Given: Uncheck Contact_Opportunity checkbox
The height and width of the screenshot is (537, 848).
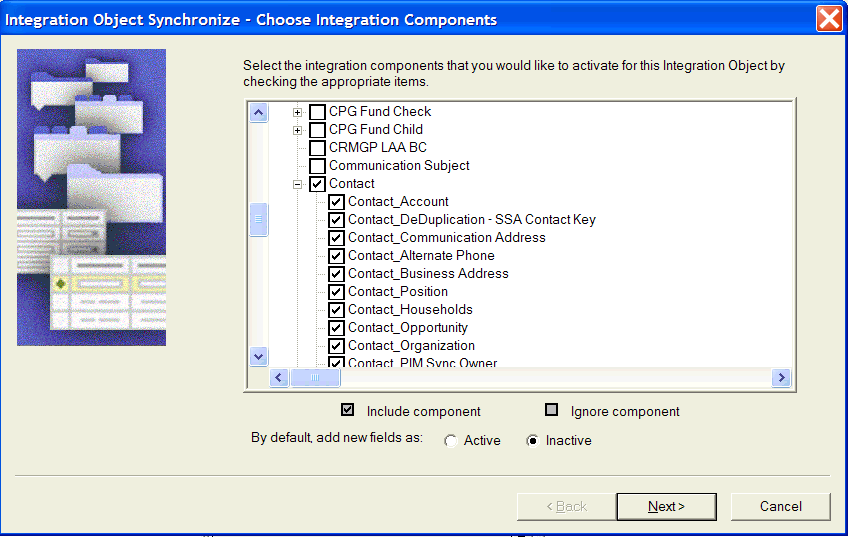Looking at the screenshot, I should 336,328.
